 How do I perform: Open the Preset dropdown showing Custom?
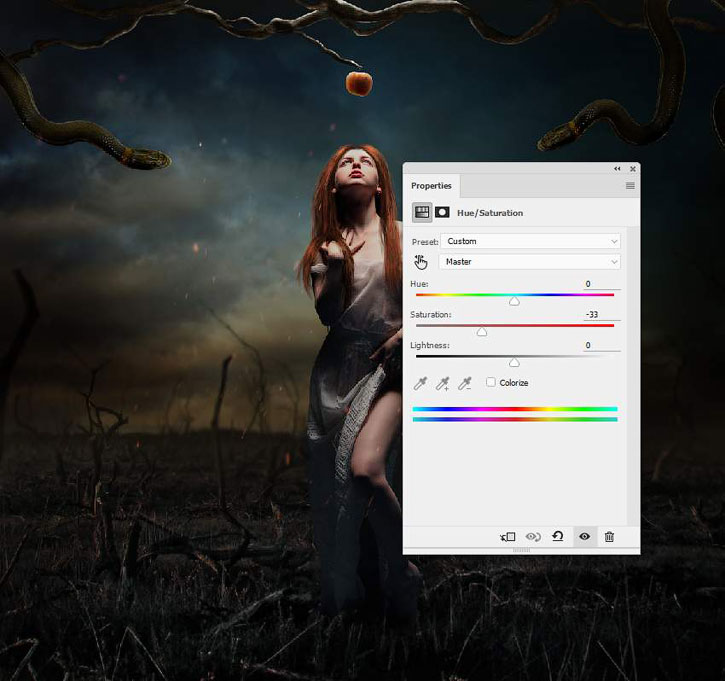click(530, 241)
